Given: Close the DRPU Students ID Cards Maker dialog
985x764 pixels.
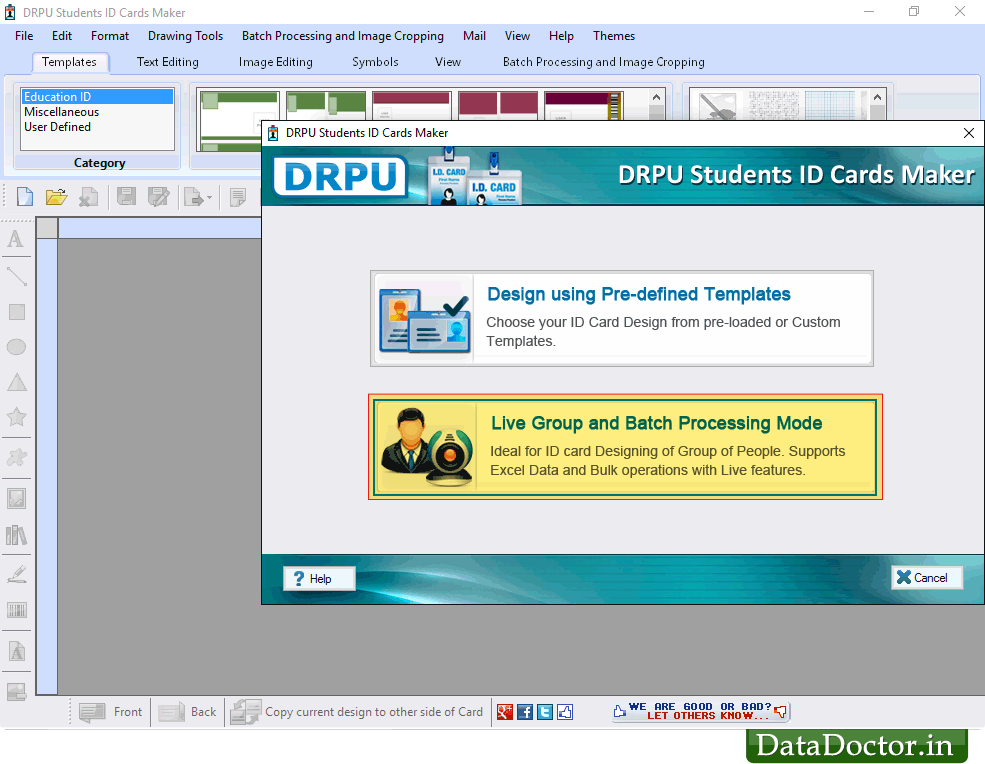Looking at the screenshot, I should (969, 133).
